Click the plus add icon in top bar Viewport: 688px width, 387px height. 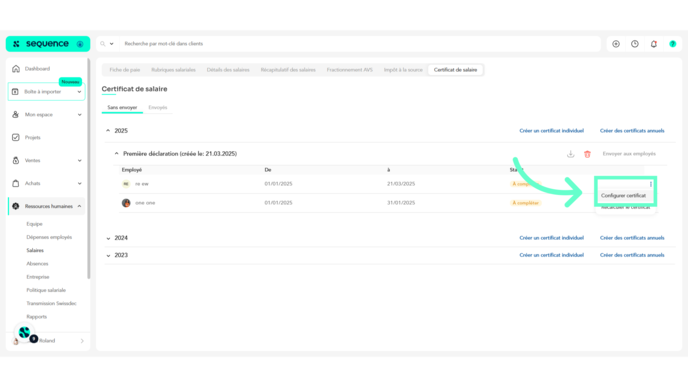pyautogui.click(x=616, y=44)
